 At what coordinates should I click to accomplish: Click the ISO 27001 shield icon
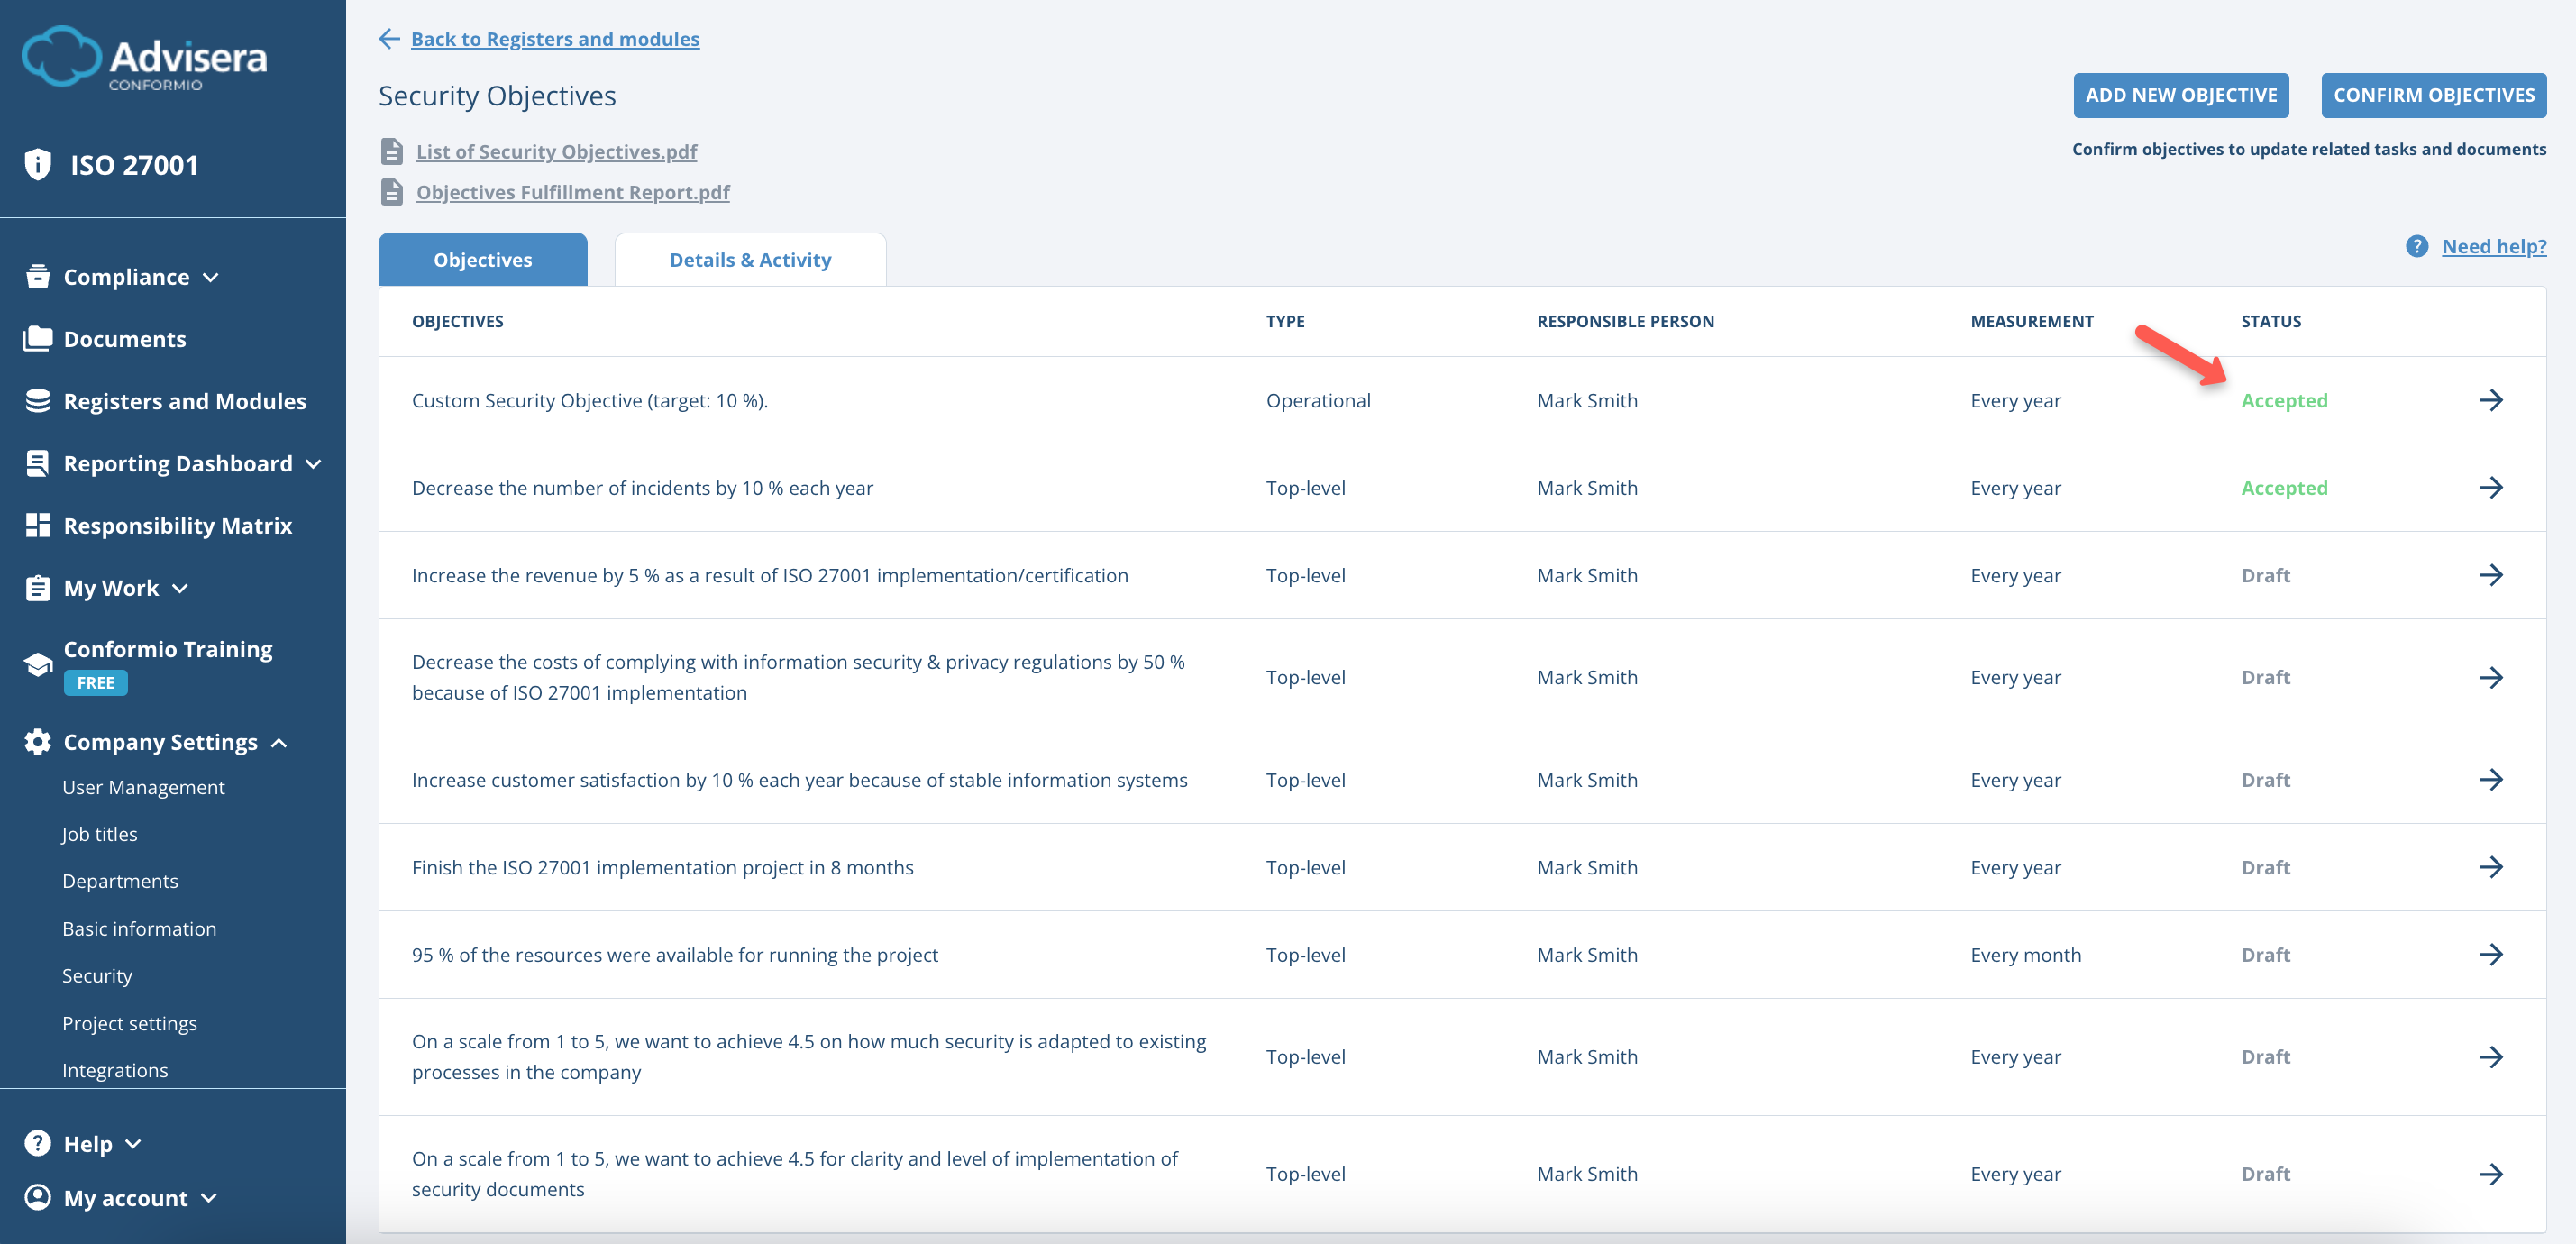pos(37,164)
